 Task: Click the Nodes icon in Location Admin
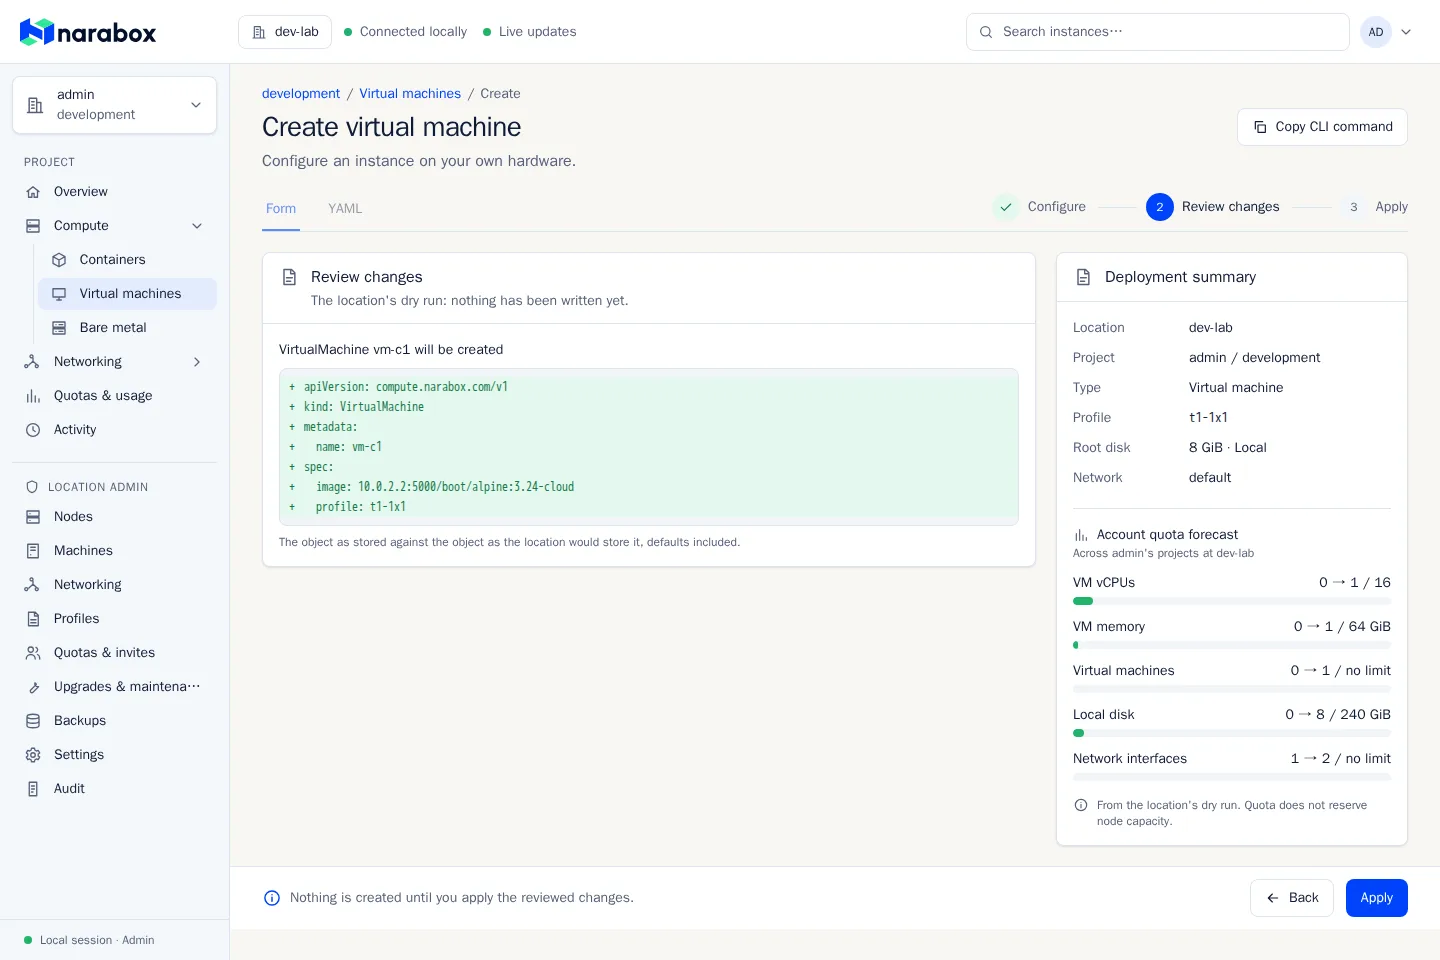[x=33, y=517]
